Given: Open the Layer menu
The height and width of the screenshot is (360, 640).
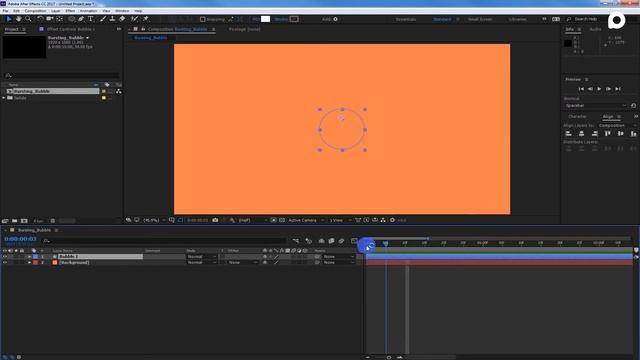Looking at the screenshot, I should point(56,11).
